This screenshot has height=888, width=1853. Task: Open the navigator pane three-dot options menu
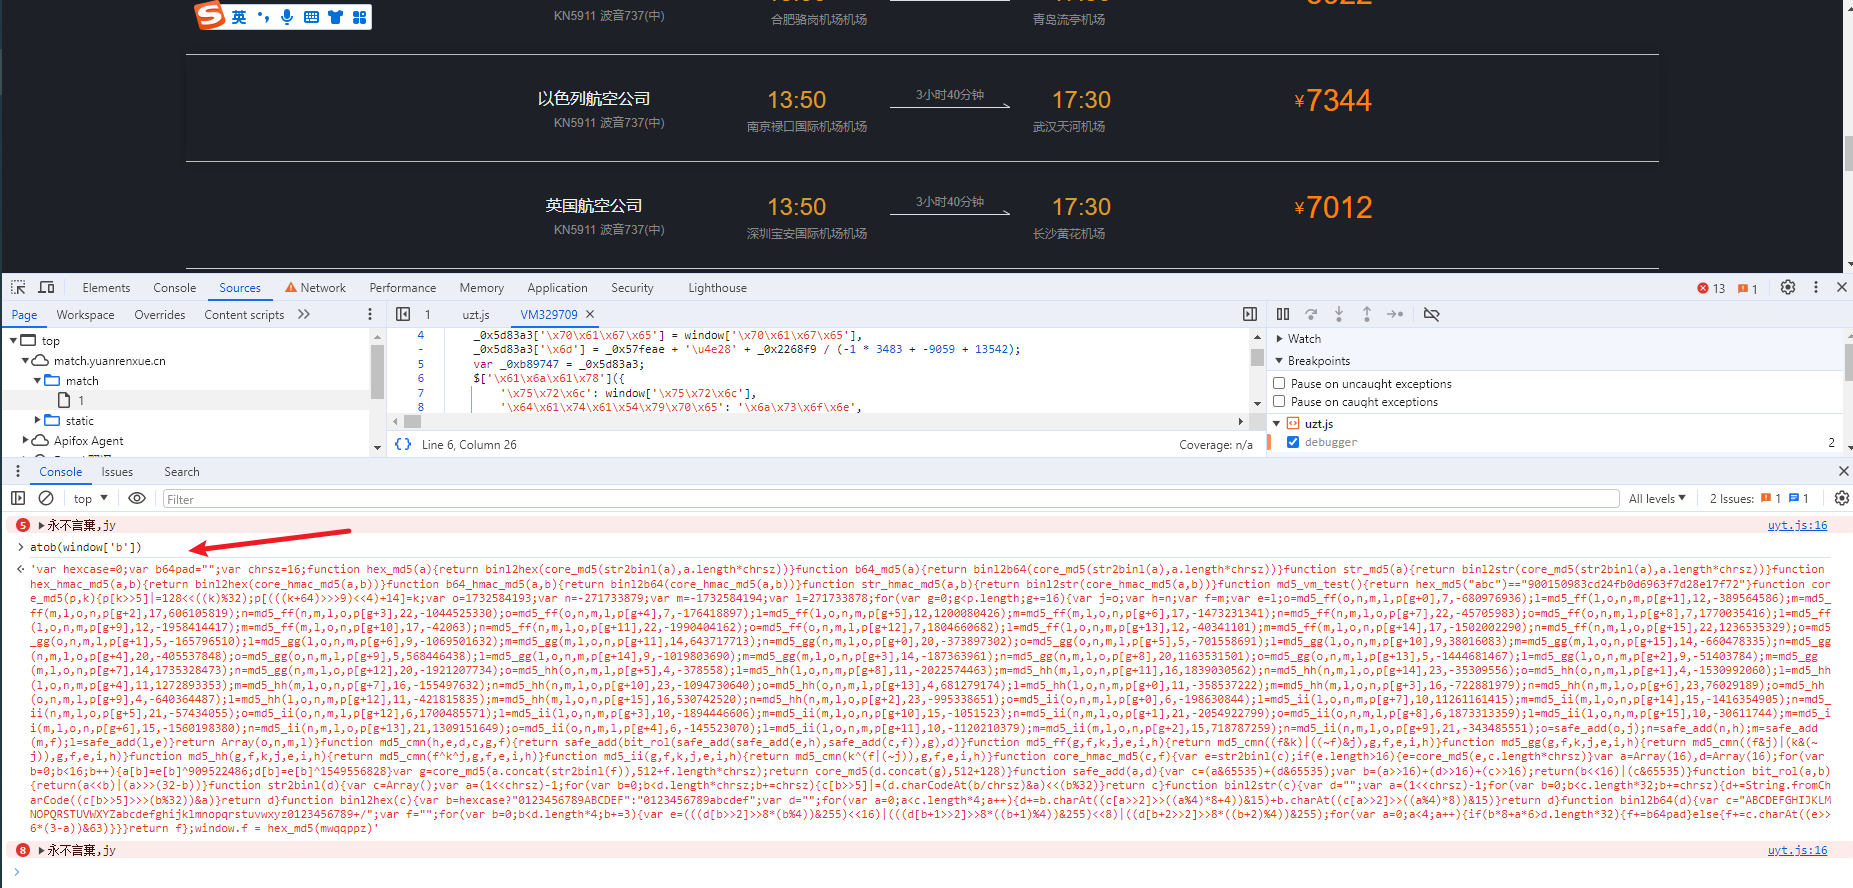370,314
